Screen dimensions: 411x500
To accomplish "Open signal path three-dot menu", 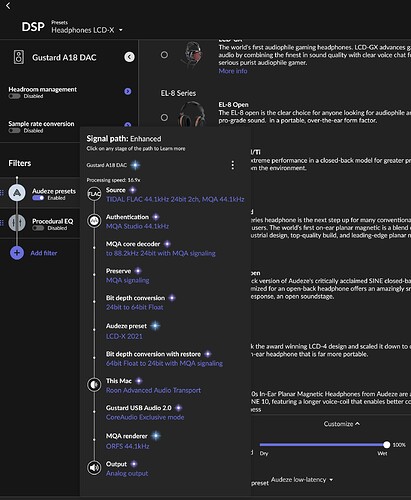I will [232, 165].
